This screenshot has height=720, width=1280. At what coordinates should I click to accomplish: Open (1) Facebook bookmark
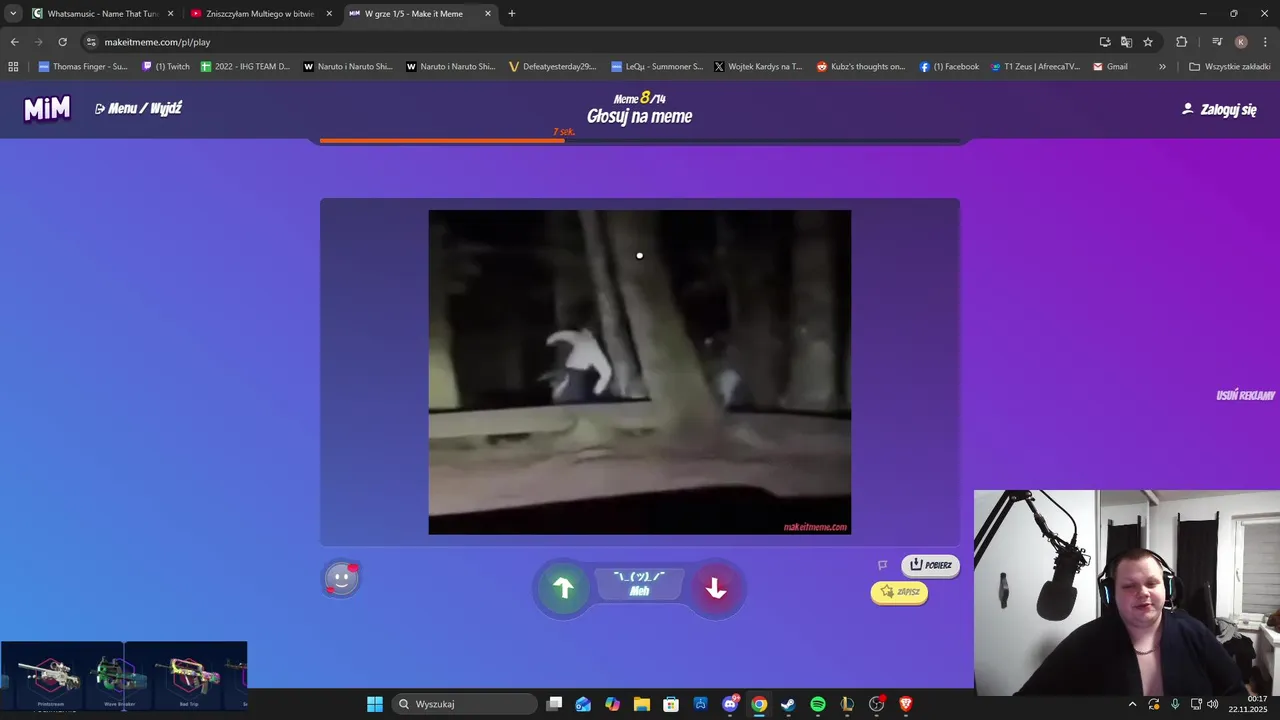(949, 67)
